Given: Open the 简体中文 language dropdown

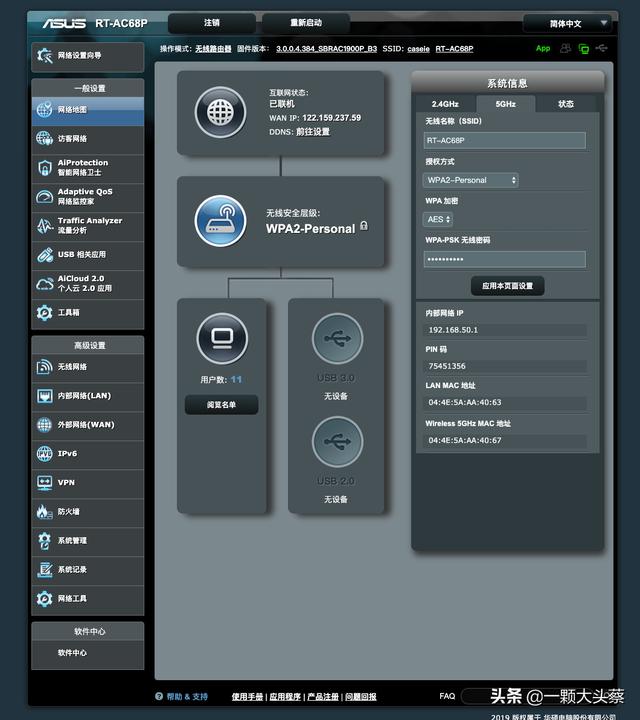Looking at the screenshot, I should point(567,23).
